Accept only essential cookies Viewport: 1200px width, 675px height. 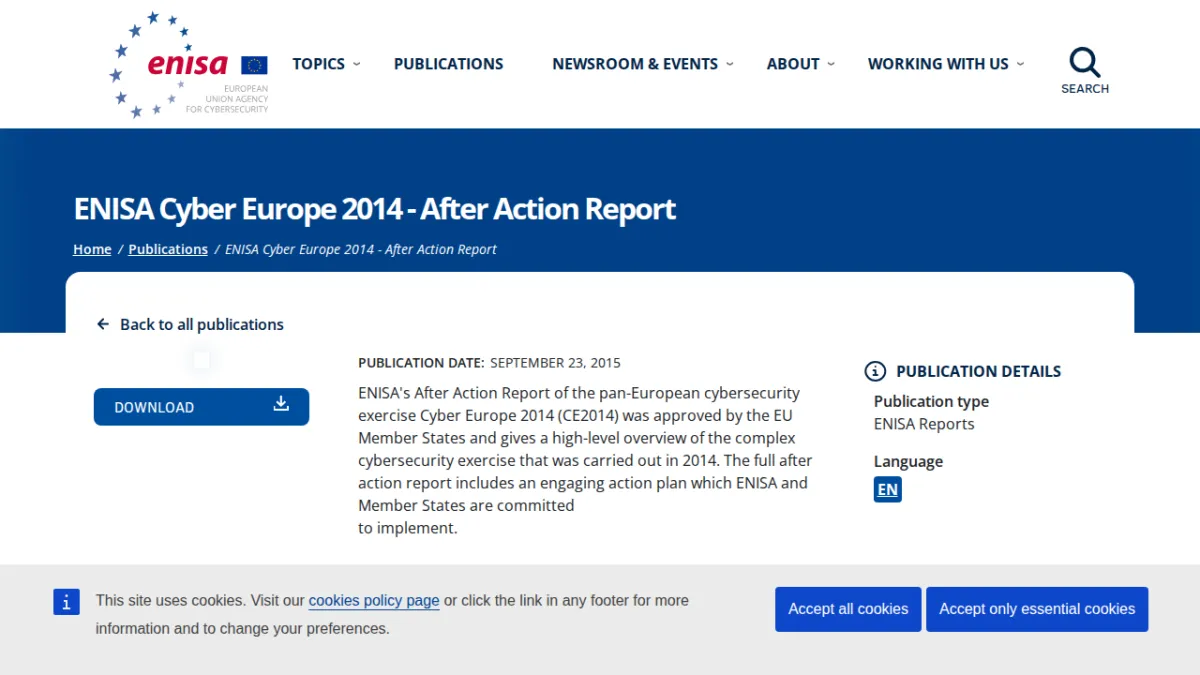[x=1037, y=609]
